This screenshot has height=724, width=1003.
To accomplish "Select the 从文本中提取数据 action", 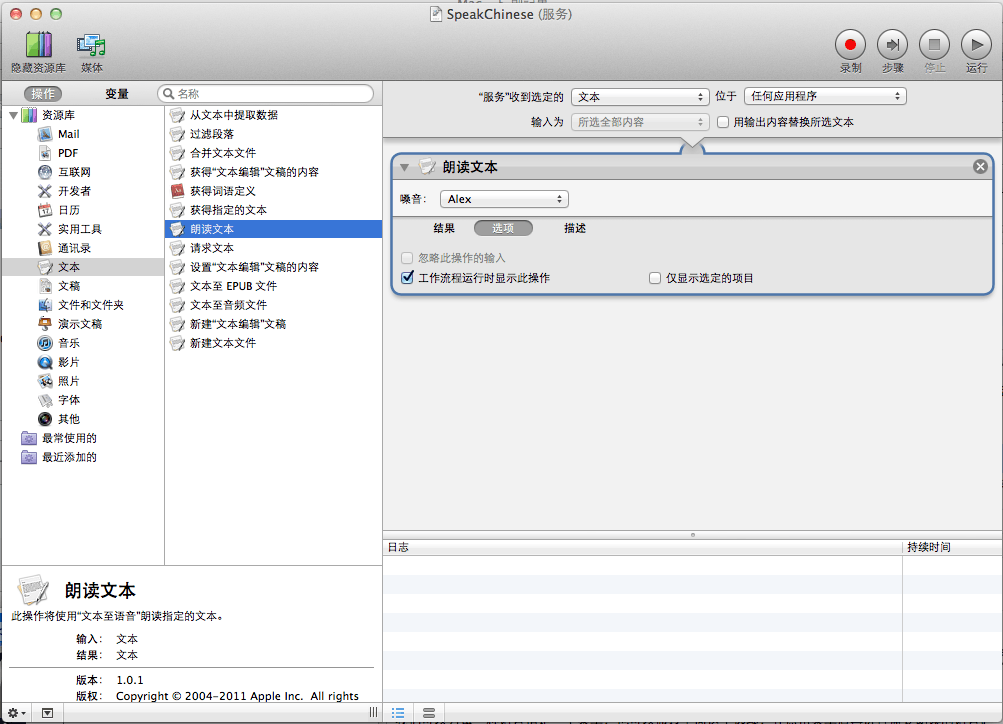I will pos(274,115).
